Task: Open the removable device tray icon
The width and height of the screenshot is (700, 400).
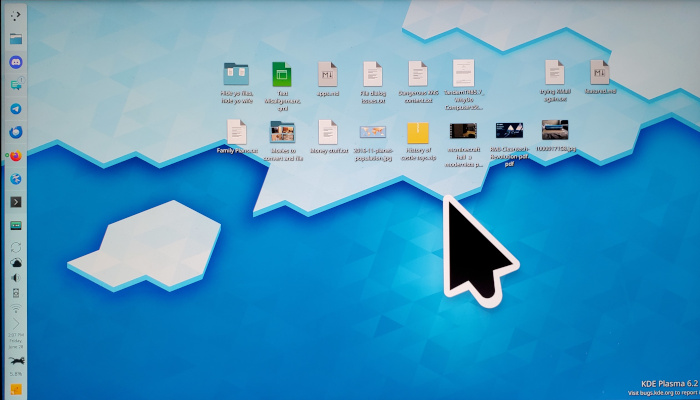Action: 16,293
